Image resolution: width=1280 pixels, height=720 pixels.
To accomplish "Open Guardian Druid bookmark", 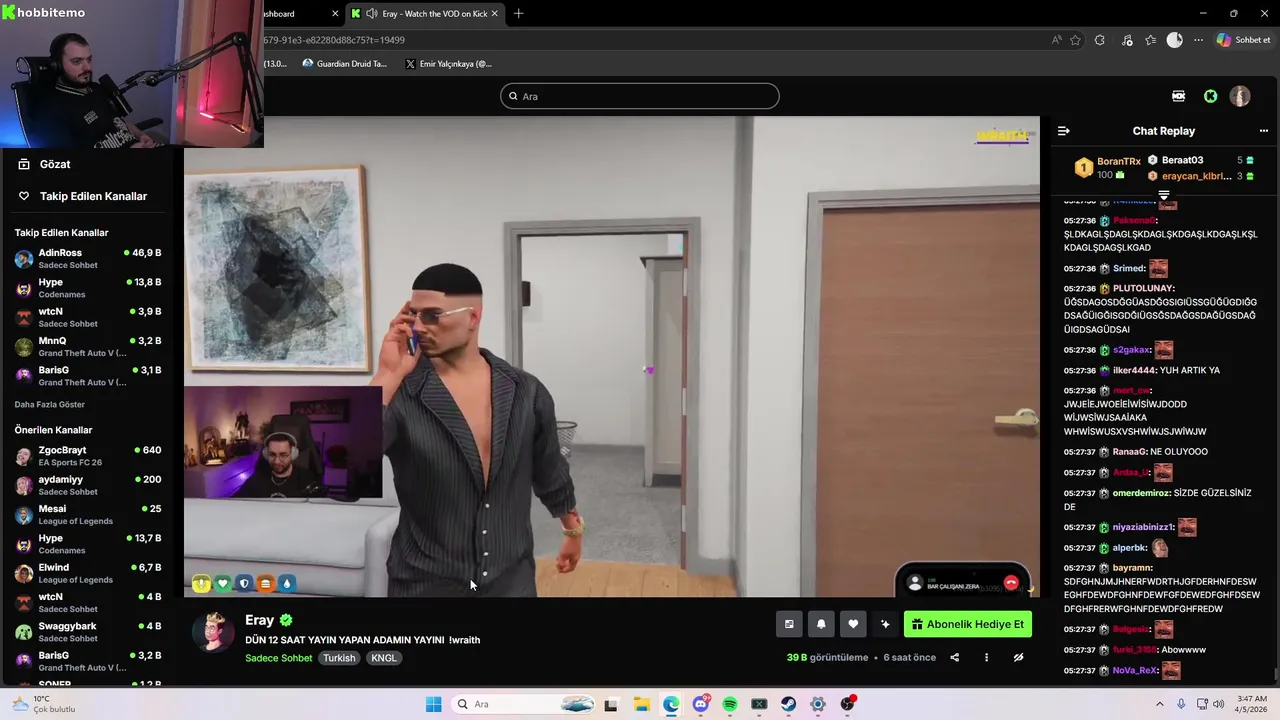I will coord(345,64).
